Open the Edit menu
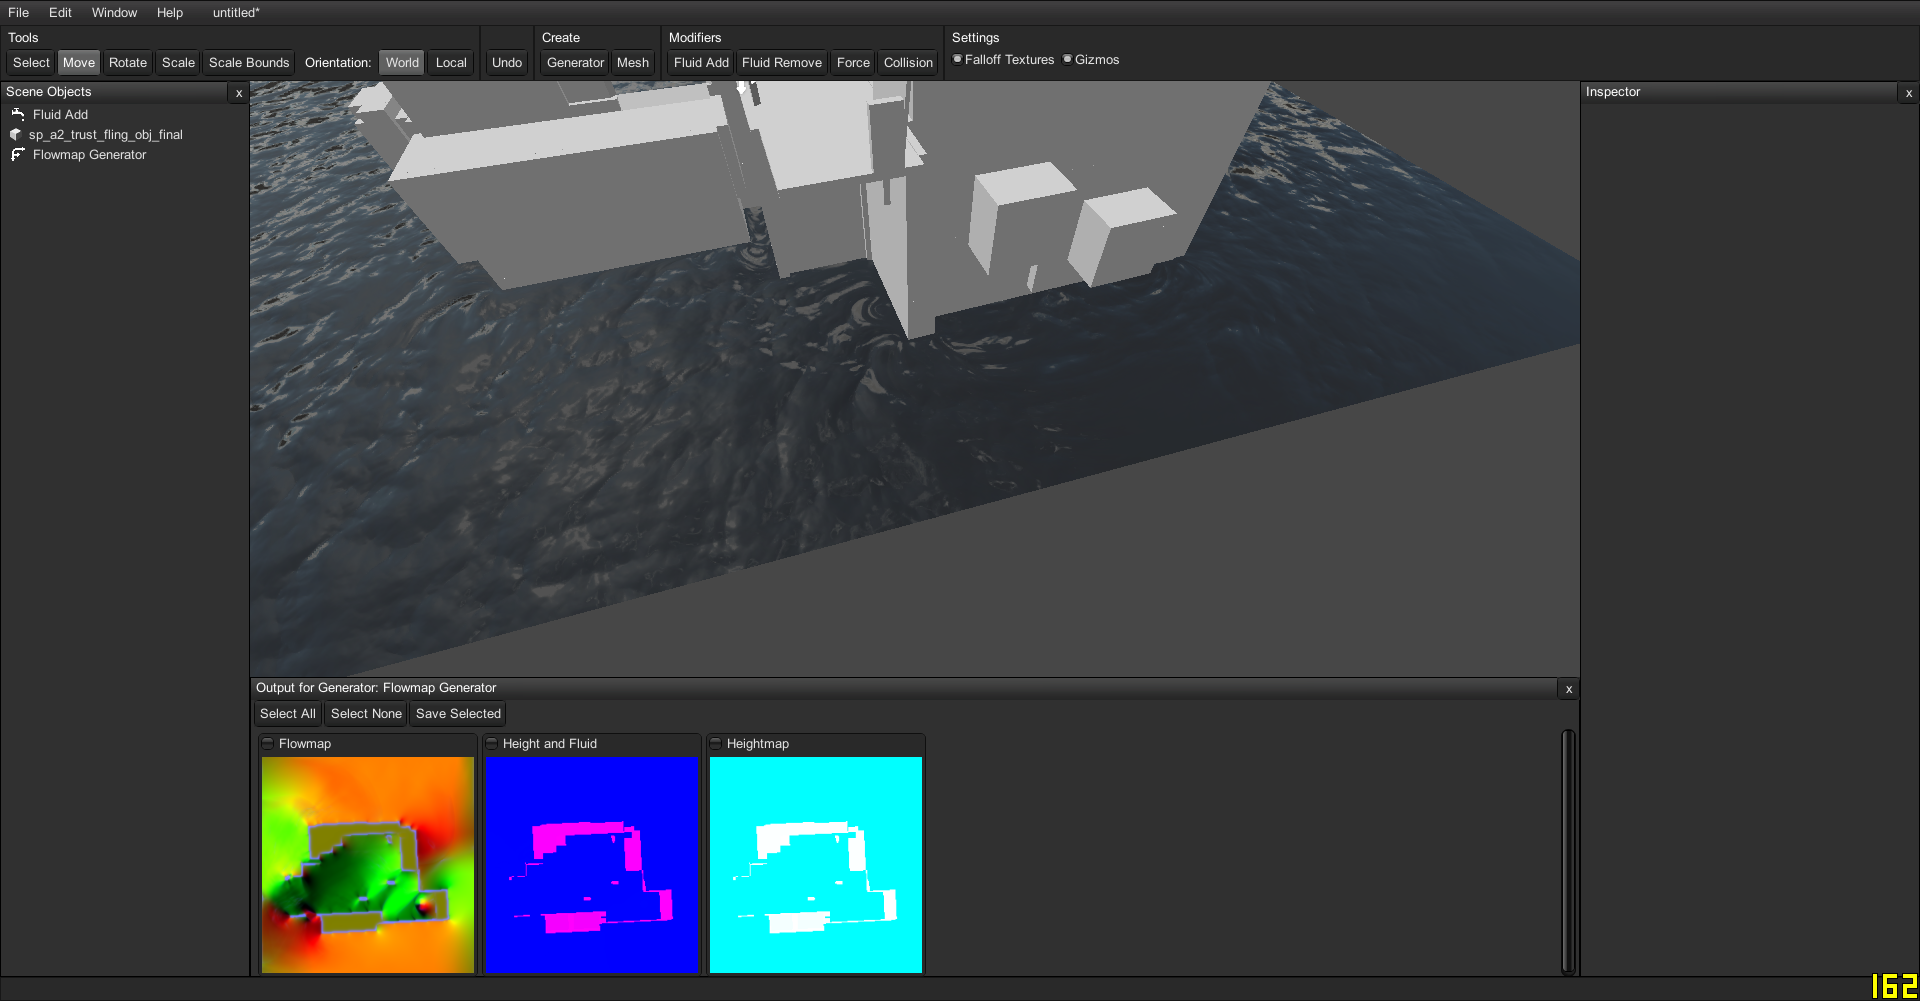Viewport: 1920px width, 1001px height. pos(60,13)
